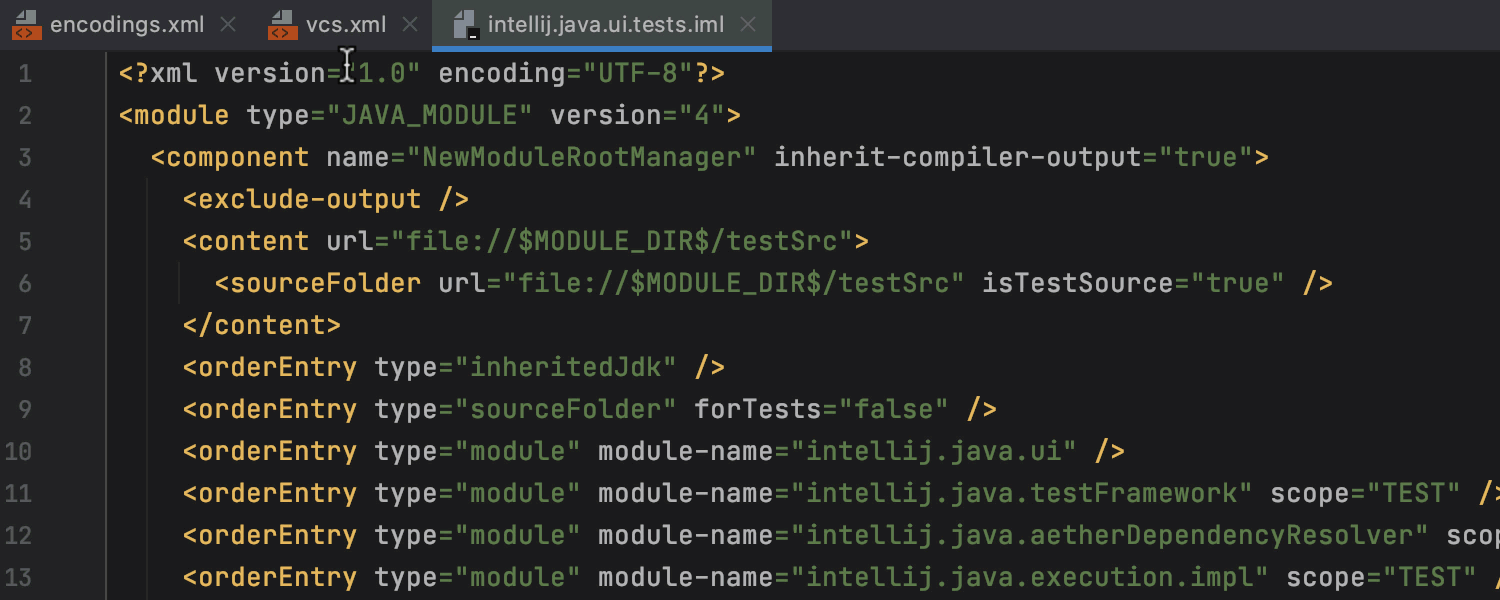The width and height of the screenshot is (1500, 600).
Task: Click the "inheritedJdk" value
Action: tap(566, 368)
